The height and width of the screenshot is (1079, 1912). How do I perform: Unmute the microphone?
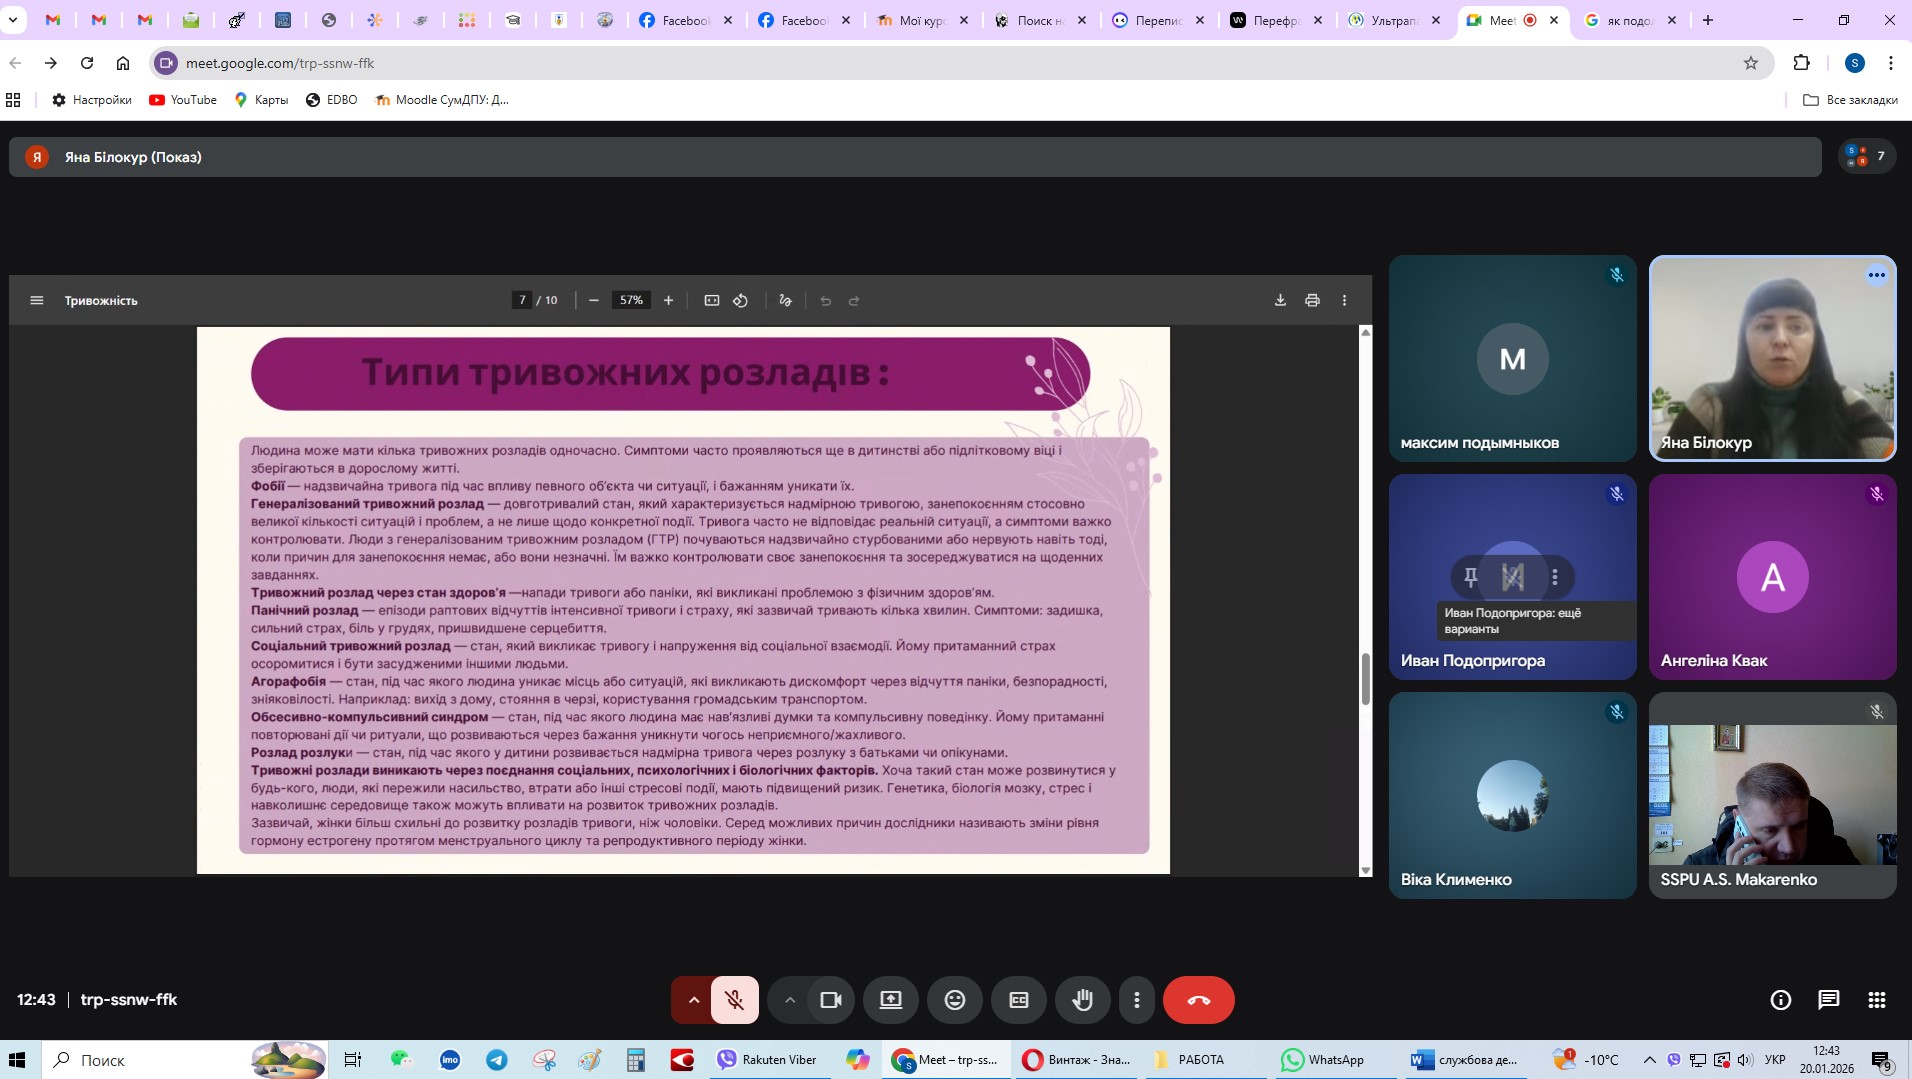tap(735, 1000)
